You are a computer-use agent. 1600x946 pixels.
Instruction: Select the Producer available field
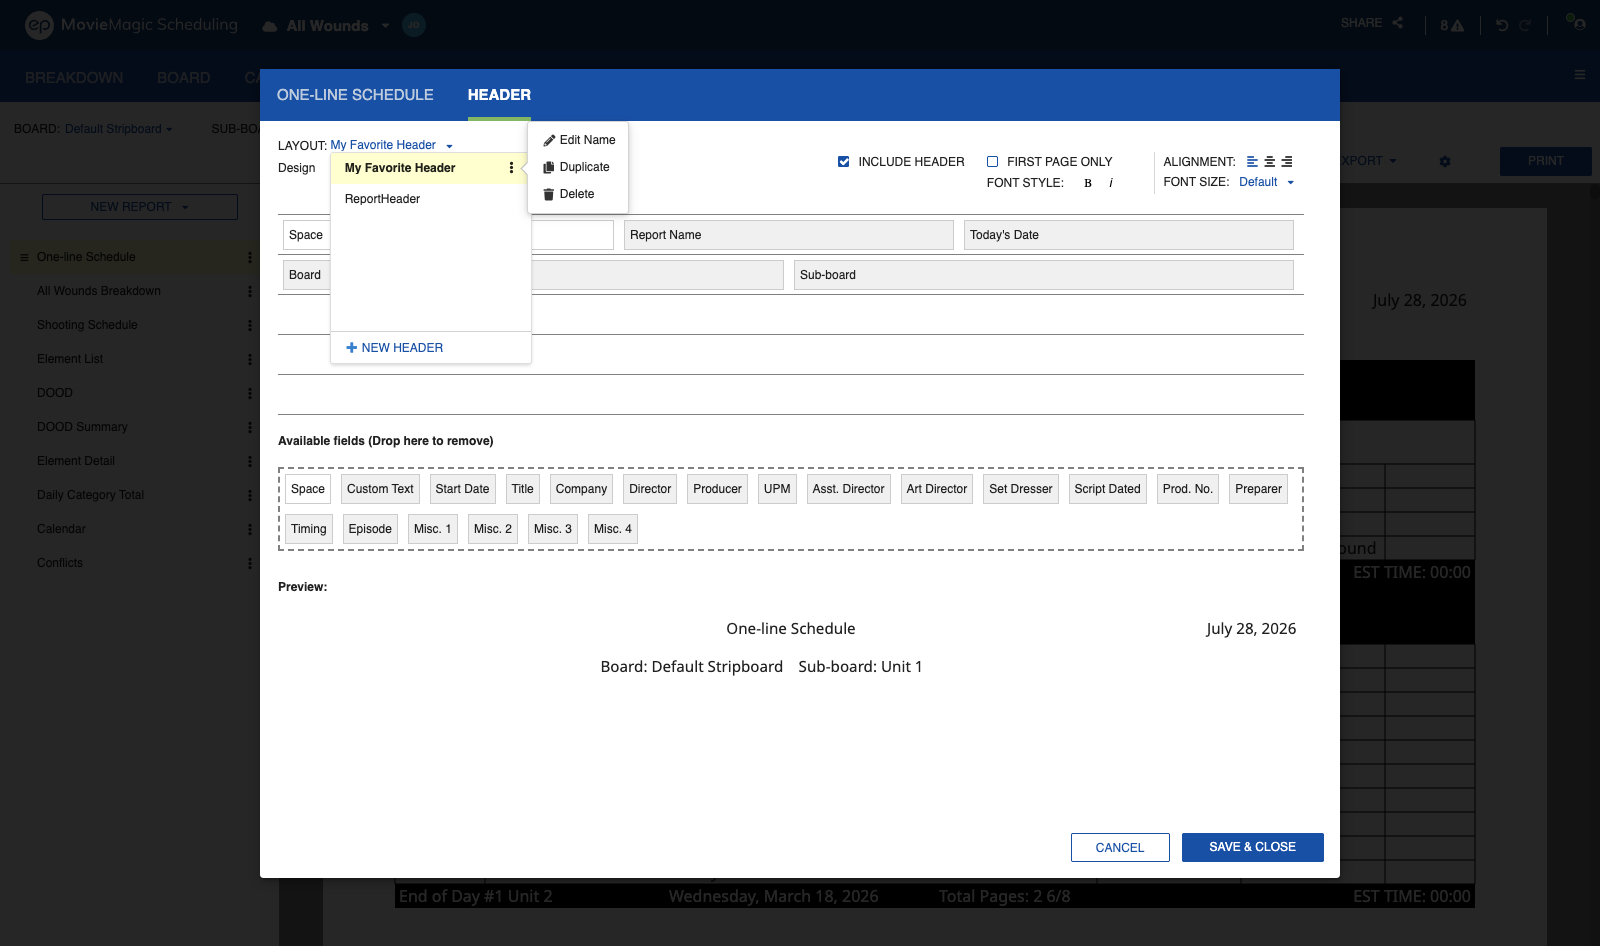(x=717, y=489)
